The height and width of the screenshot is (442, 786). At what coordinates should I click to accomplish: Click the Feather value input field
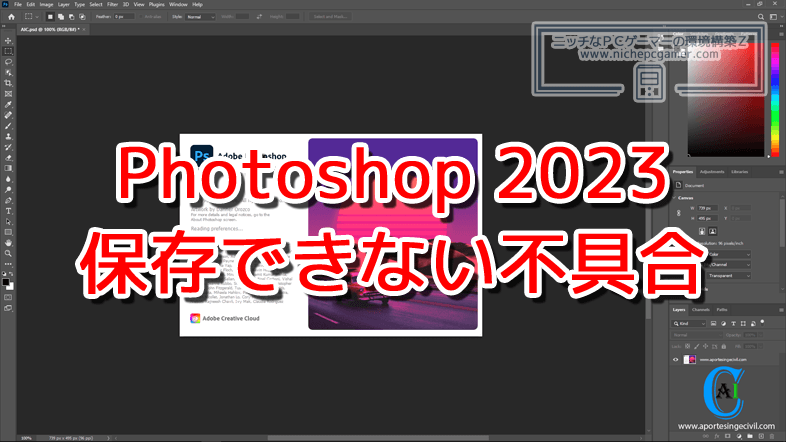(123, 17)
